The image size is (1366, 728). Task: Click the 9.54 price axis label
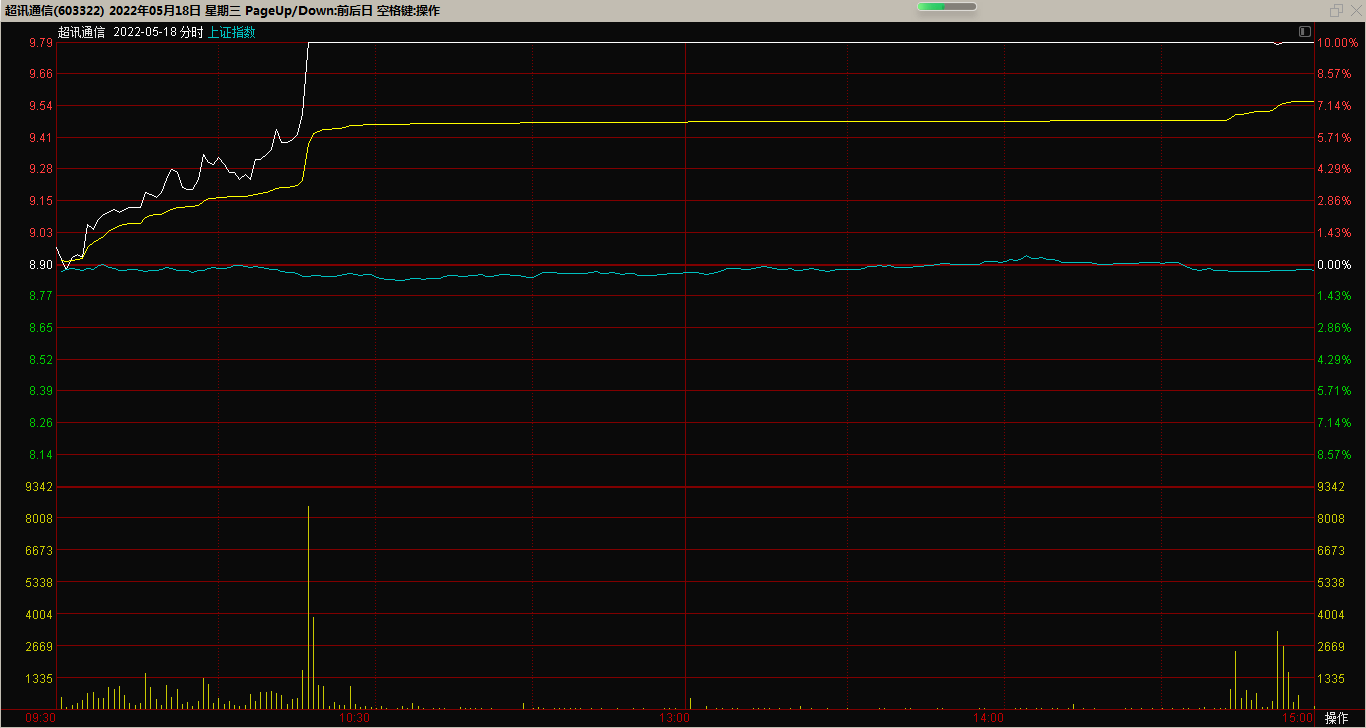pyautogui.click(x=41, y=106)
